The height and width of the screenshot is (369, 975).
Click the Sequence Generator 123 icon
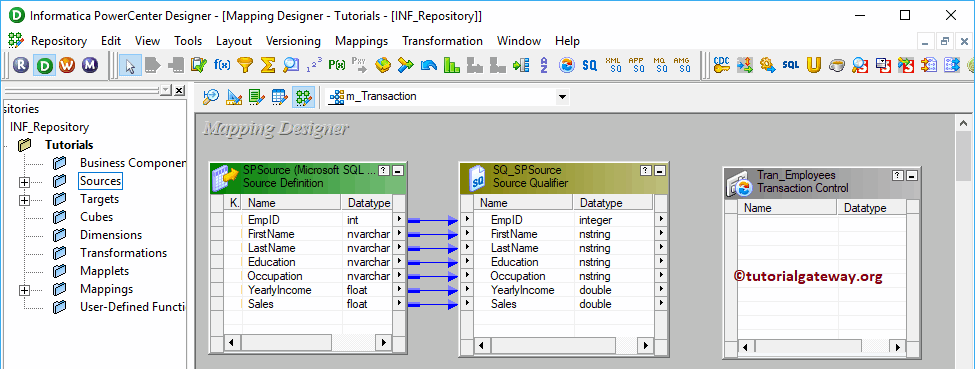click(314, 65)
